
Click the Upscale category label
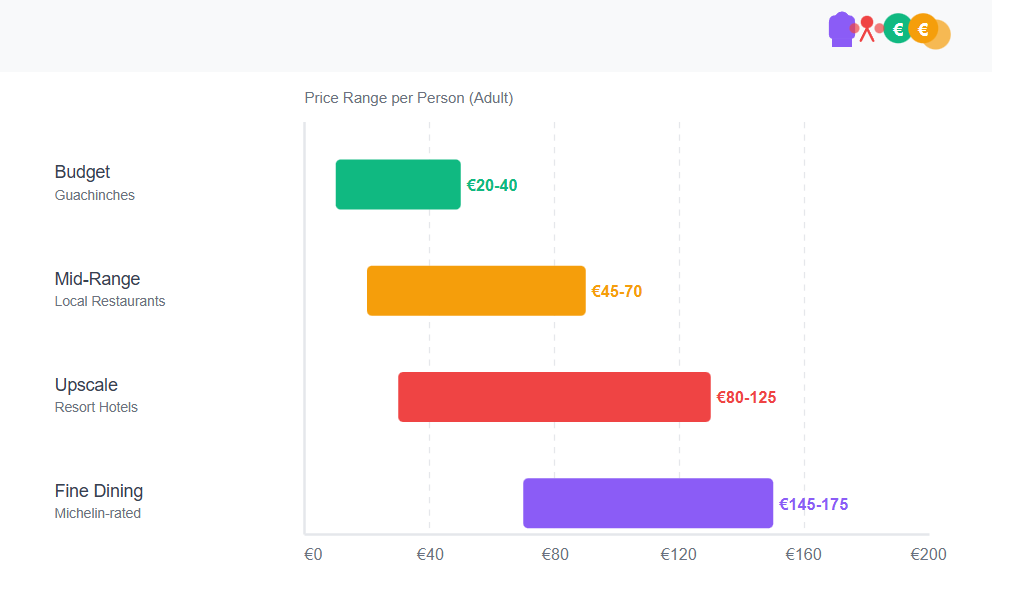(x=86, y=385)
